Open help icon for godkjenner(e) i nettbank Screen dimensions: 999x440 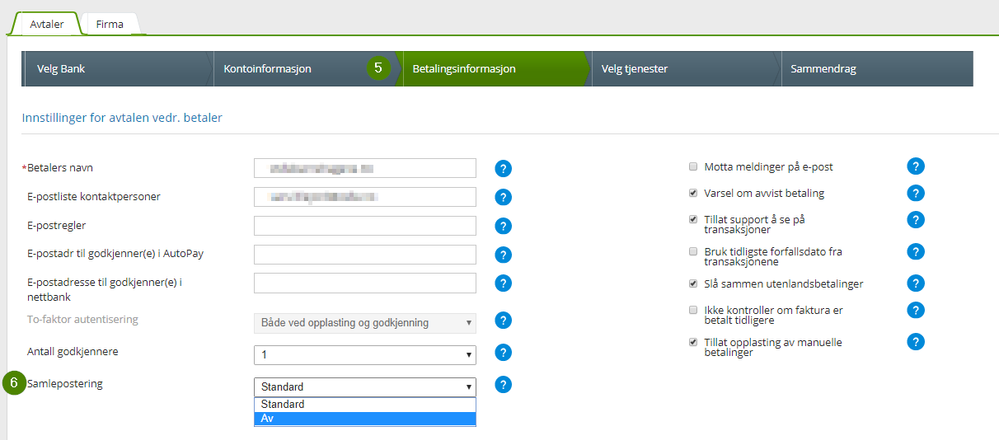[503, 283]
